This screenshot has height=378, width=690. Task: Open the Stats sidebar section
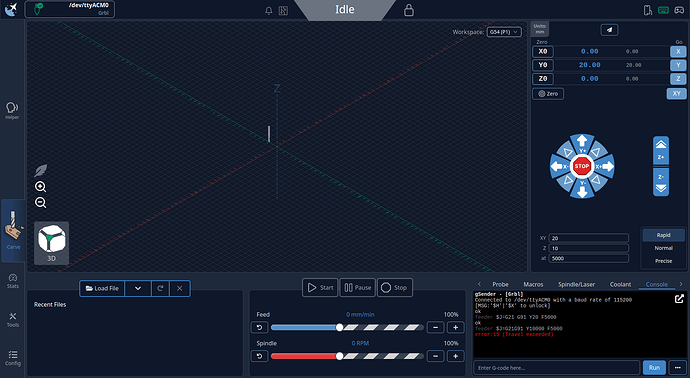(13, 281)
